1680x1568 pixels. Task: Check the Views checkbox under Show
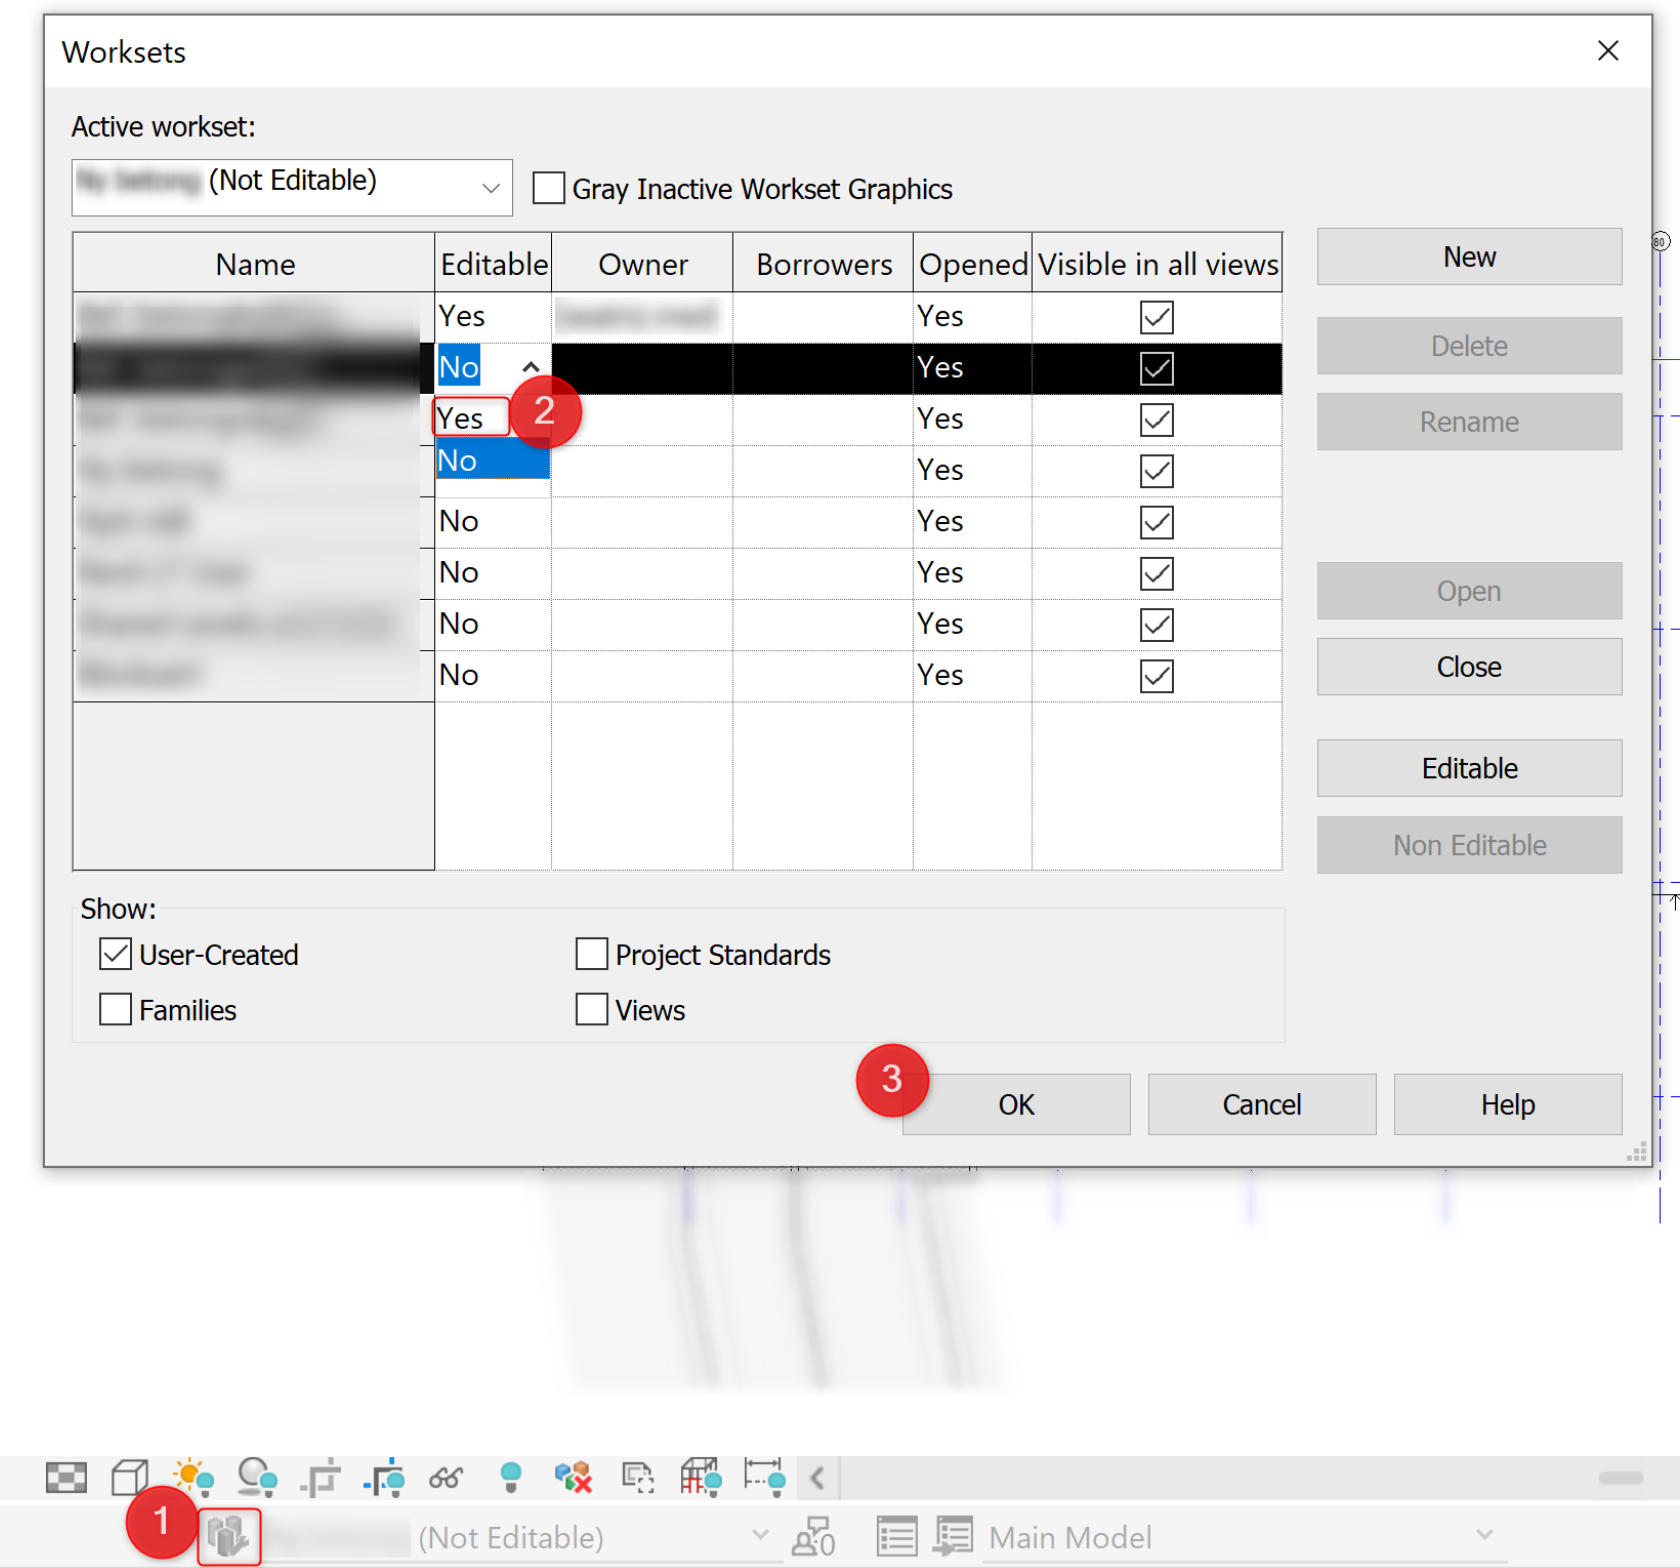coord(591,1009)
